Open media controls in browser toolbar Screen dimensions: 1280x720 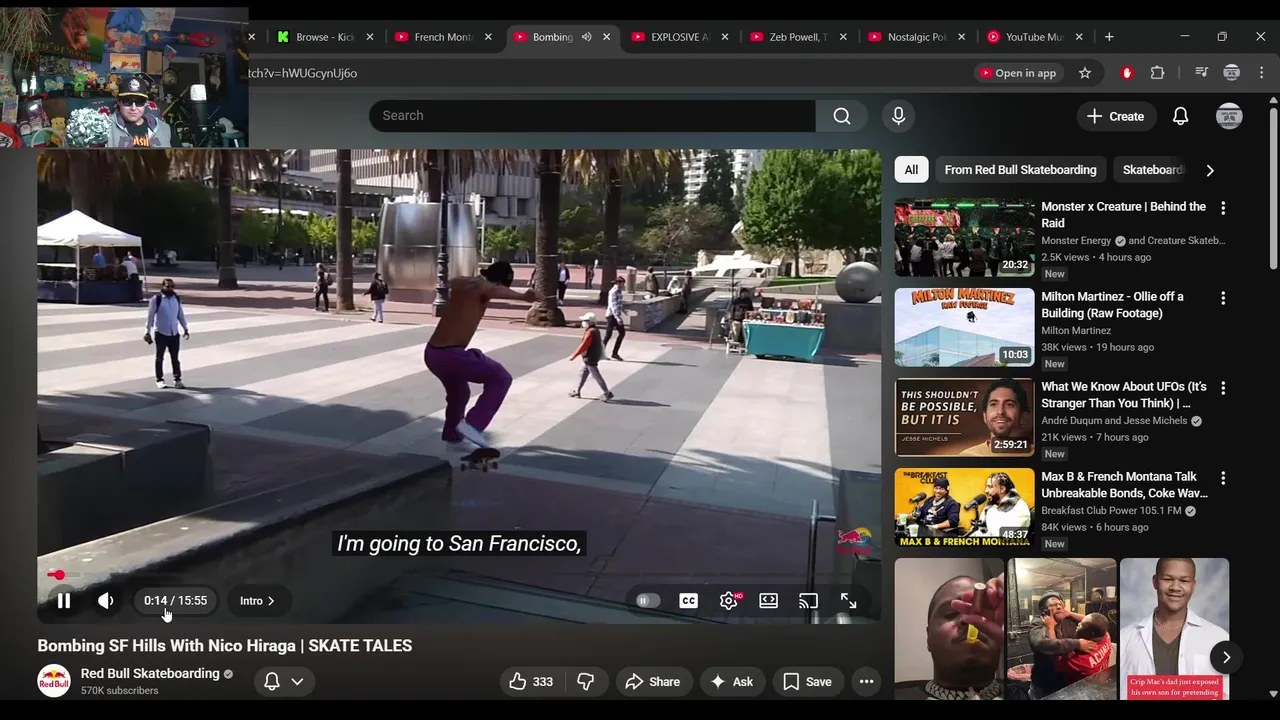1202,73
